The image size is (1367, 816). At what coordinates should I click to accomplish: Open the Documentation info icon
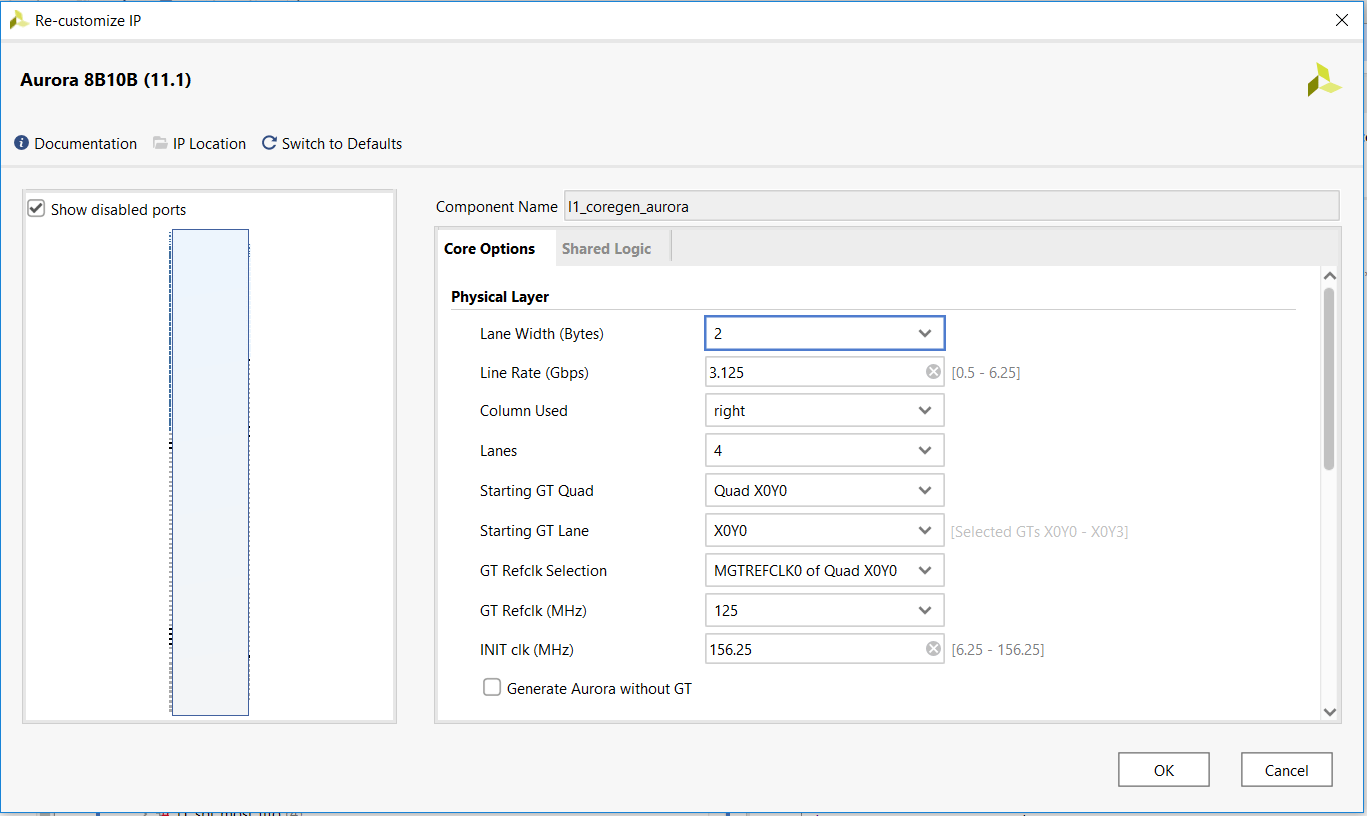tap(20, 143)
